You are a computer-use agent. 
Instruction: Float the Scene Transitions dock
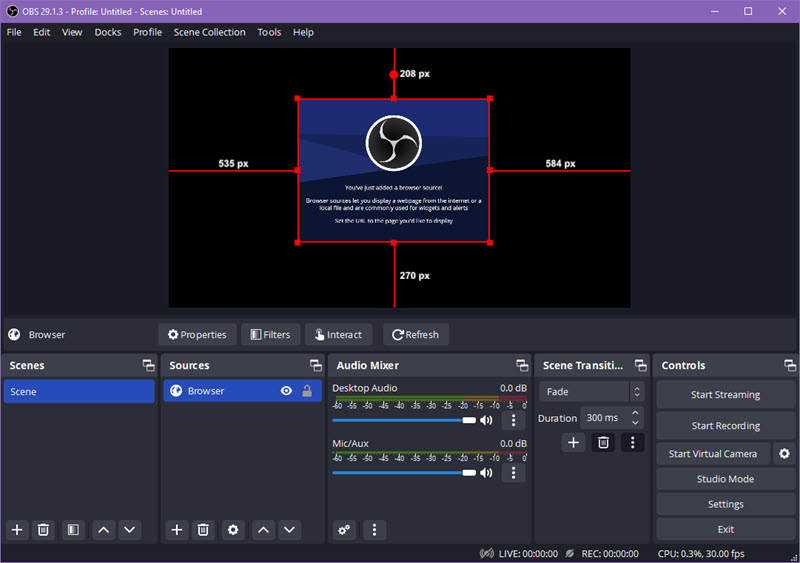click(x=640, y=365)
